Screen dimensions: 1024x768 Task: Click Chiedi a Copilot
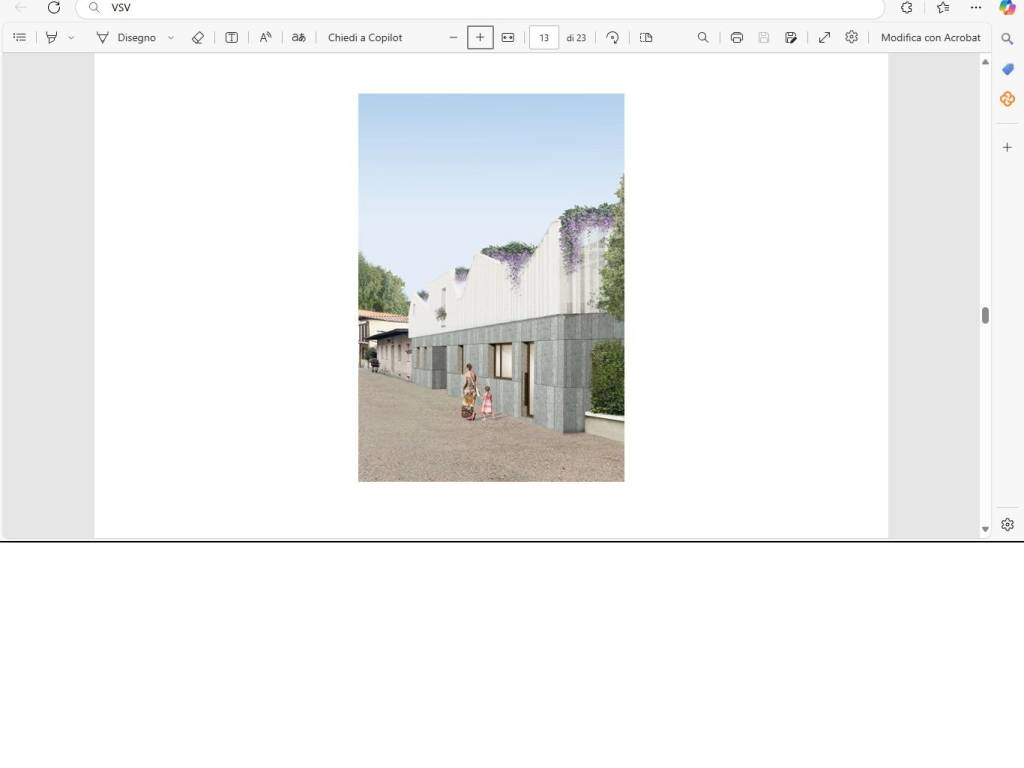coord(365,37)
